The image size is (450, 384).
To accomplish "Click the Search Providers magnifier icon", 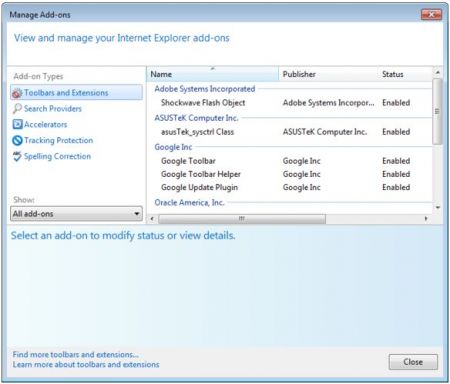I will [17, 109].
